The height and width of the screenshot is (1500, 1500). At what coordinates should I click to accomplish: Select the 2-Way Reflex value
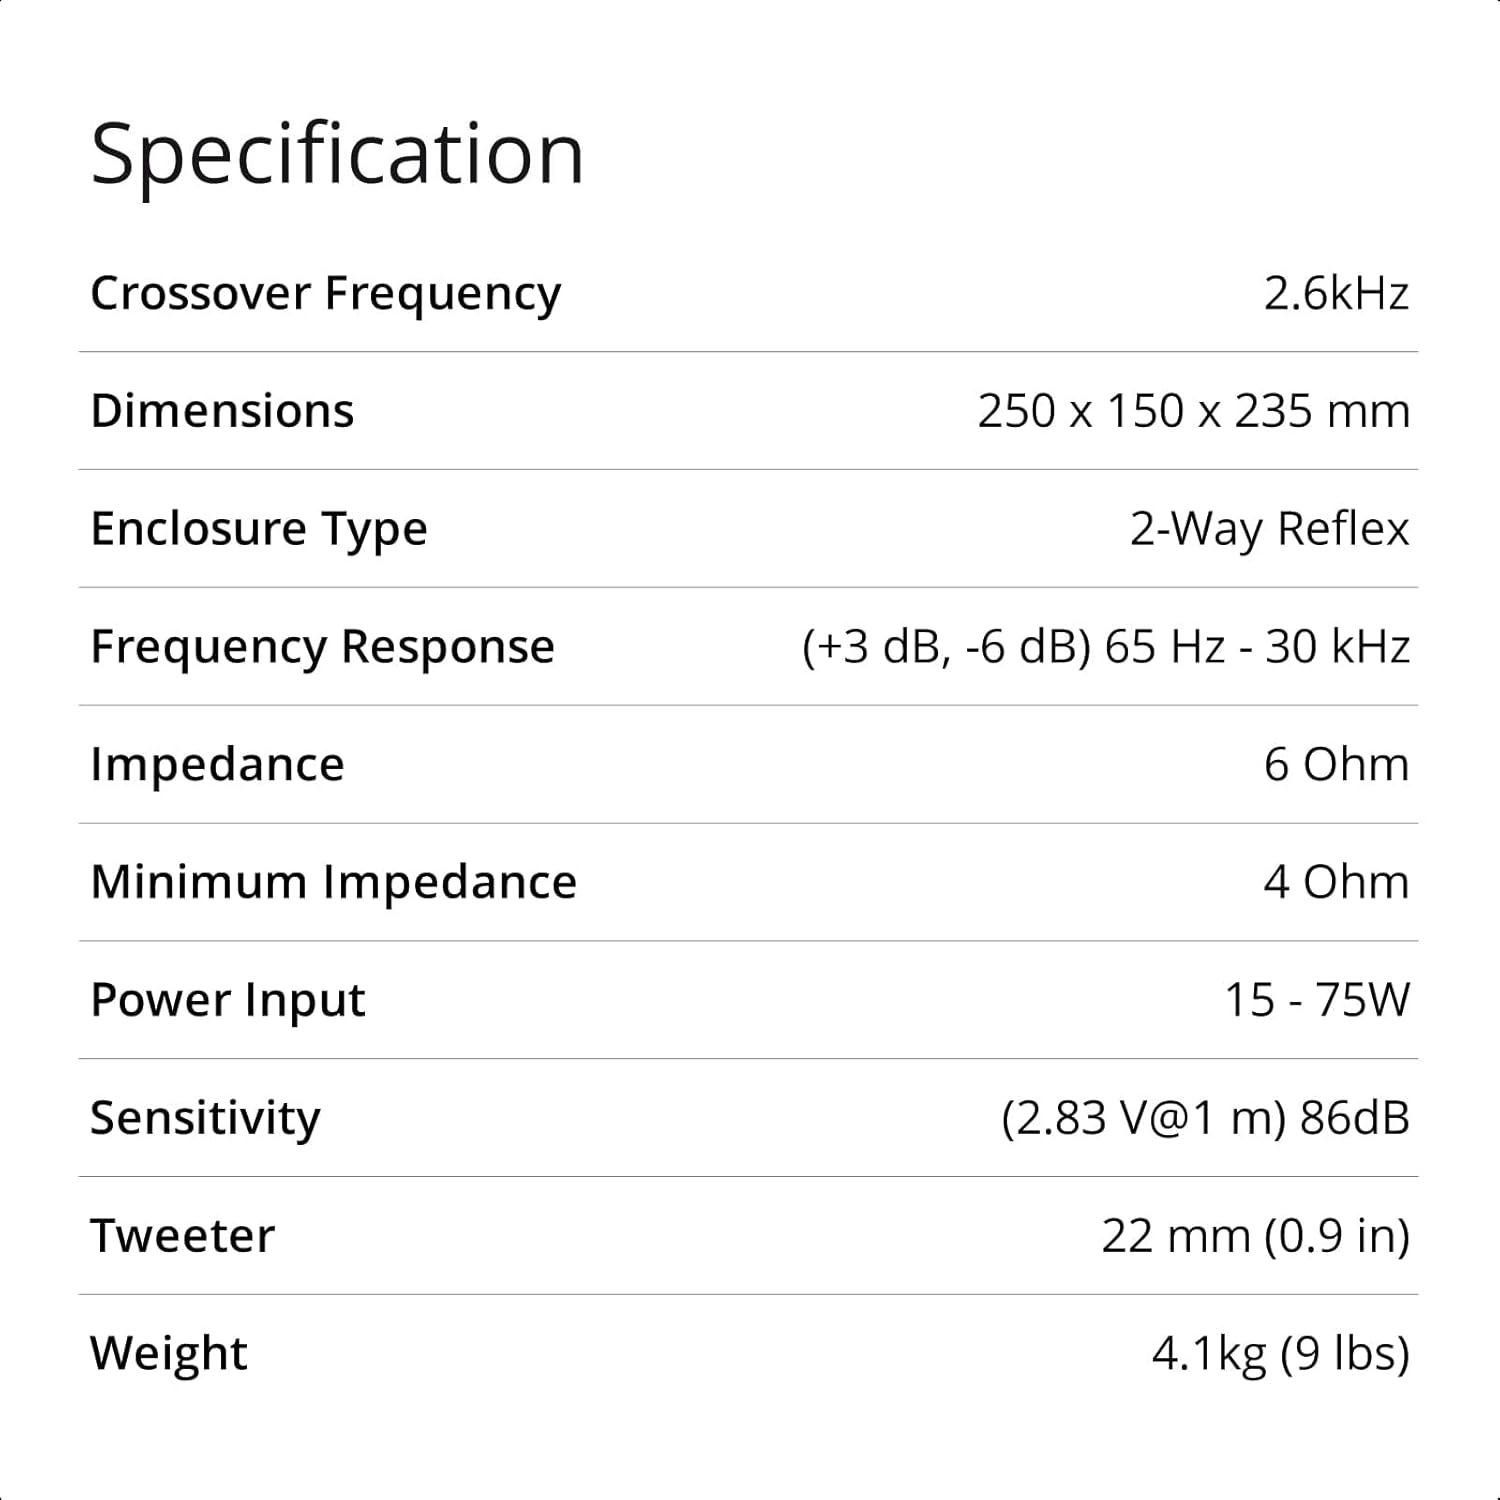tap(1269, 529)
